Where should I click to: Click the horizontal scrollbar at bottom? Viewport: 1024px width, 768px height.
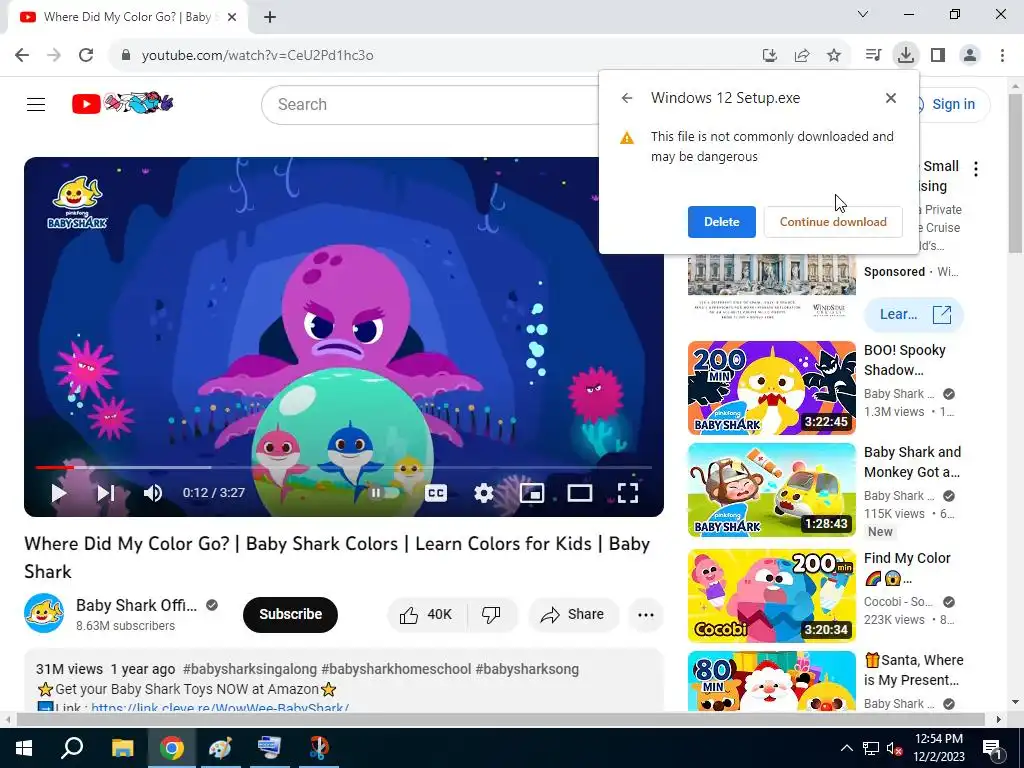click(500, 719)
